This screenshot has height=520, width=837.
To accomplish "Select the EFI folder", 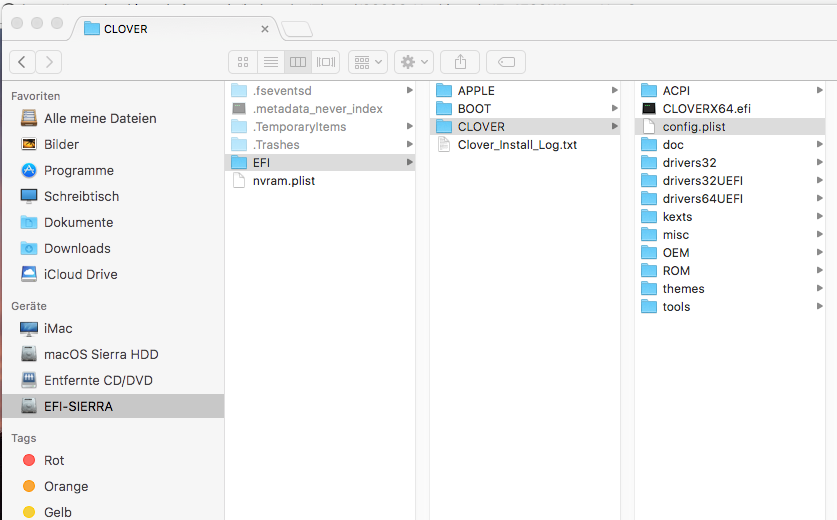I will click(x=320, y=163).
